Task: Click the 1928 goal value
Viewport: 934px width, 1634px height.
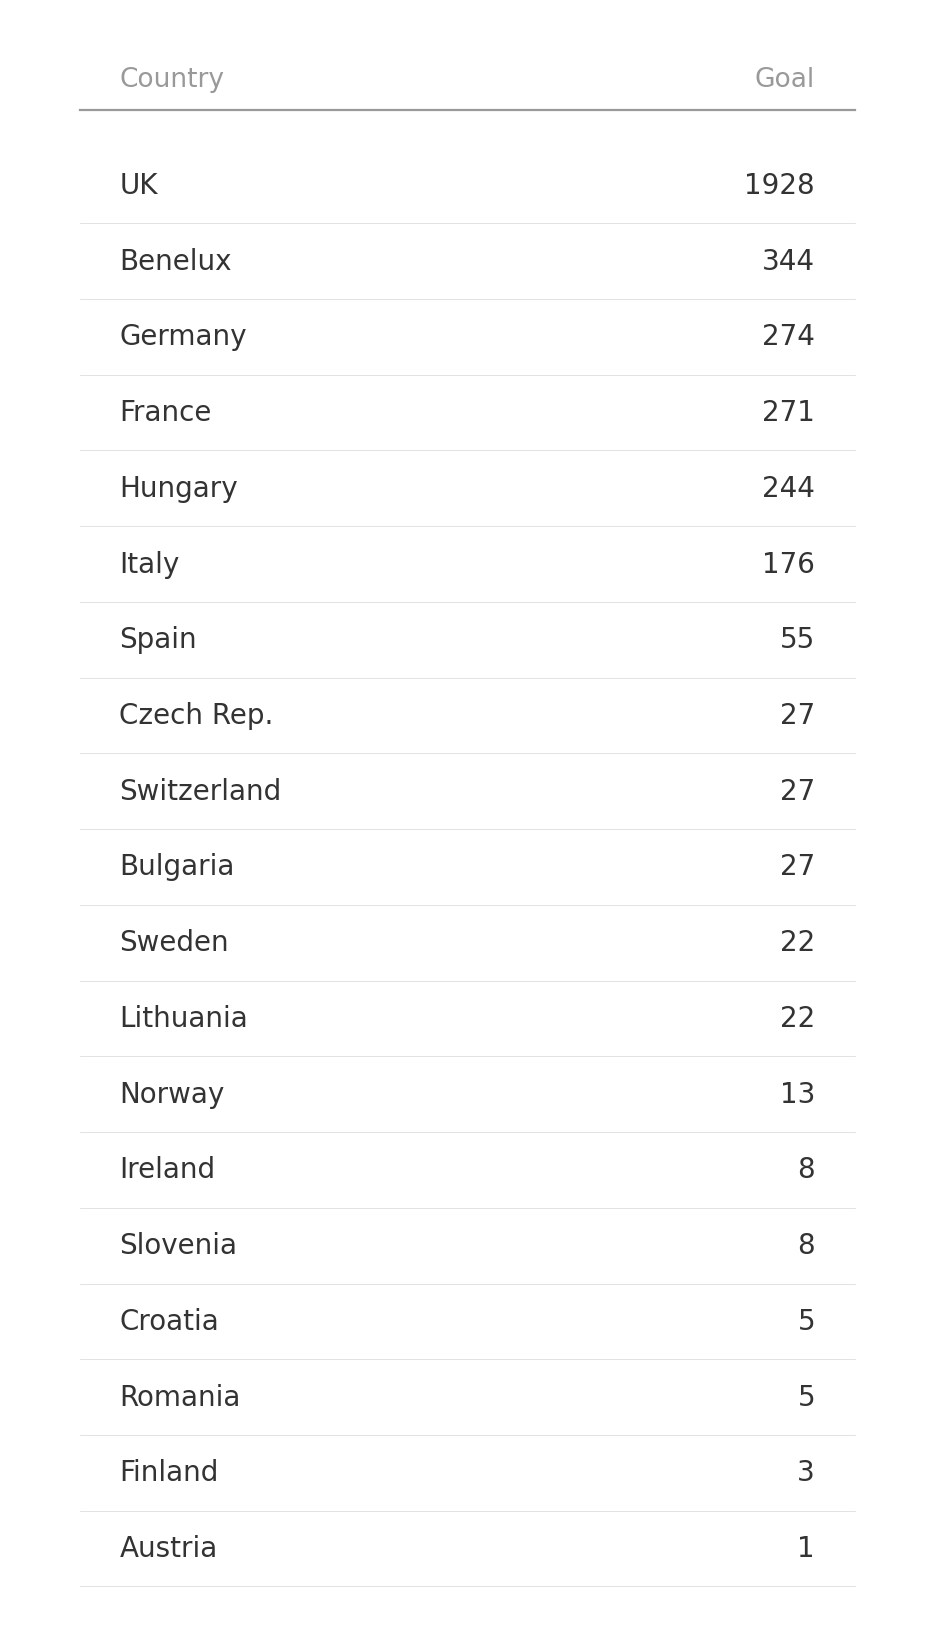Action: pyautogui.click(x=779, y=186)
